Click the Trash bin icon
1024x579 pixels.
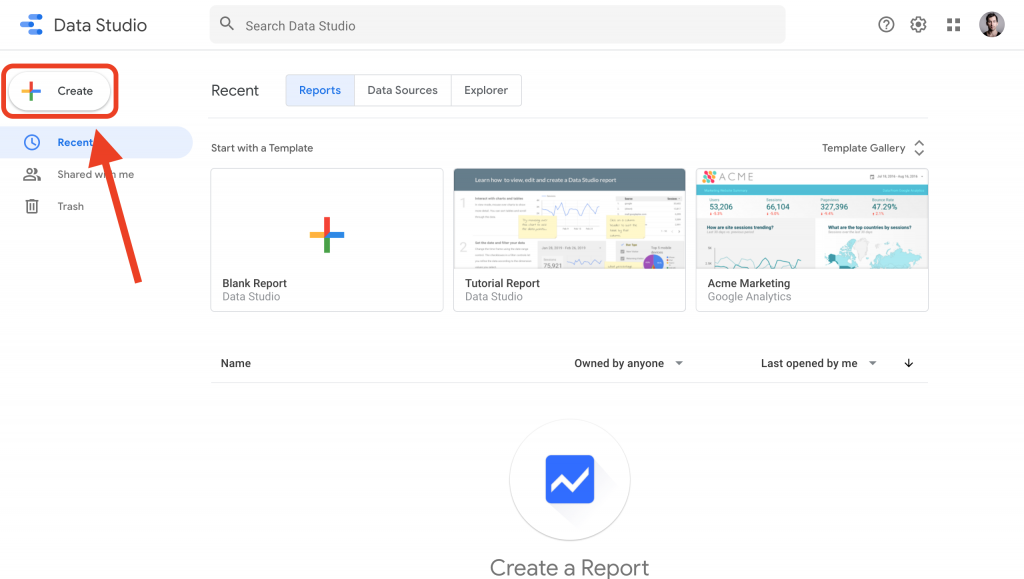coord(32,206)
